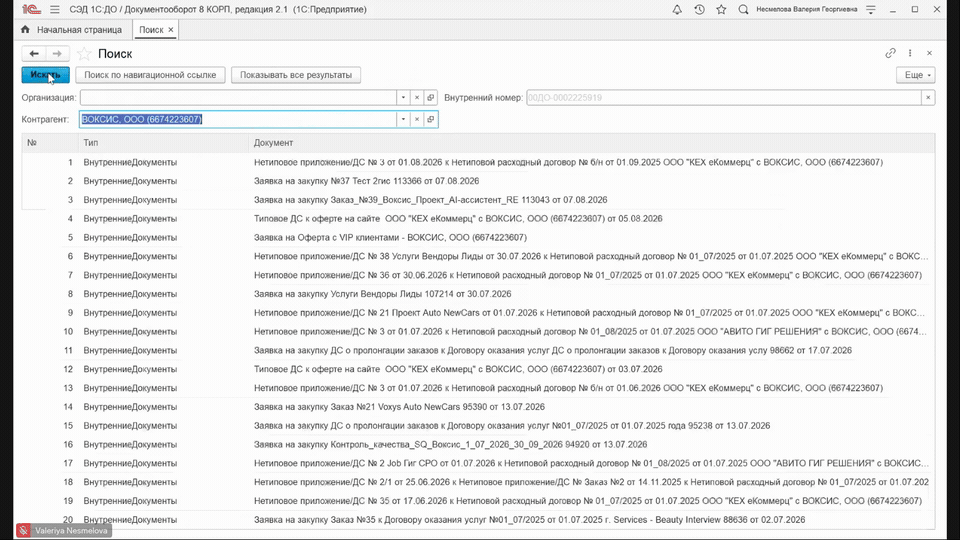Copy link to this form icon
Viewport: 960px width, 540px height.
pos(890,53)
